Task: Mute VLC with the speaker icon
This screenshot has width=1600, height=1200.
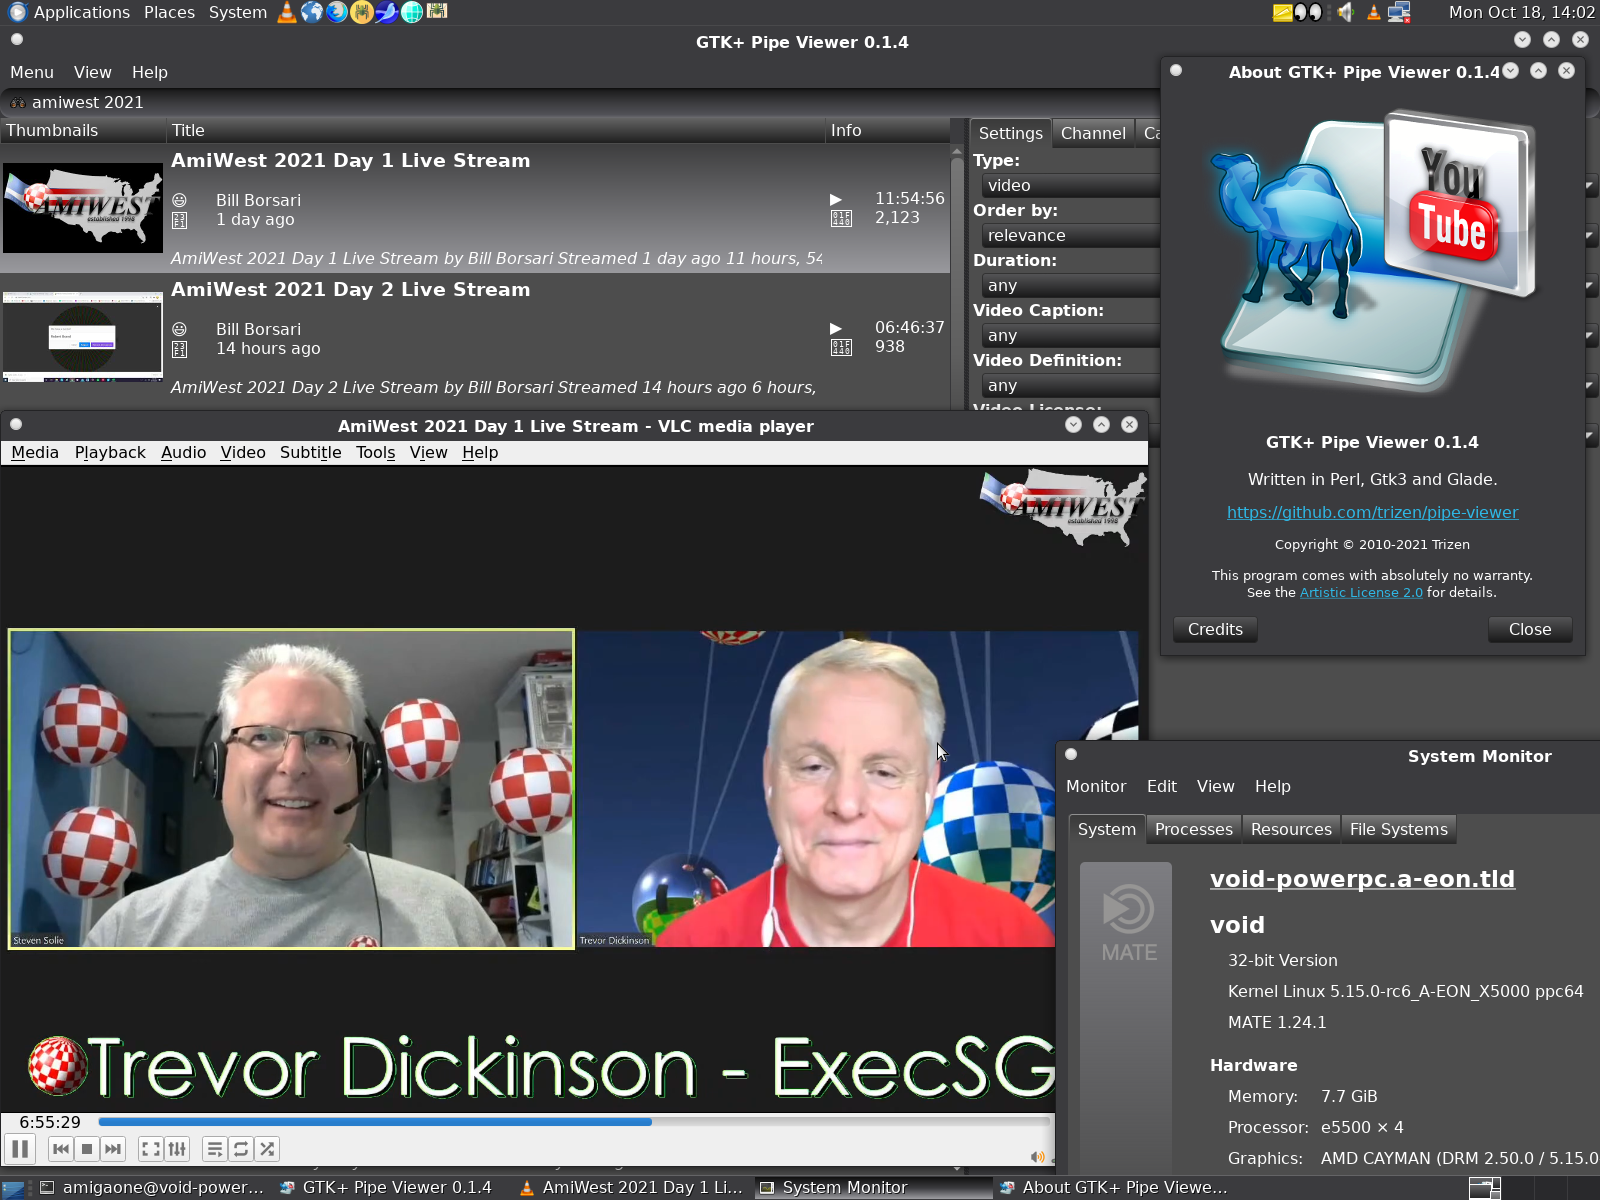Action: 1037,1157
